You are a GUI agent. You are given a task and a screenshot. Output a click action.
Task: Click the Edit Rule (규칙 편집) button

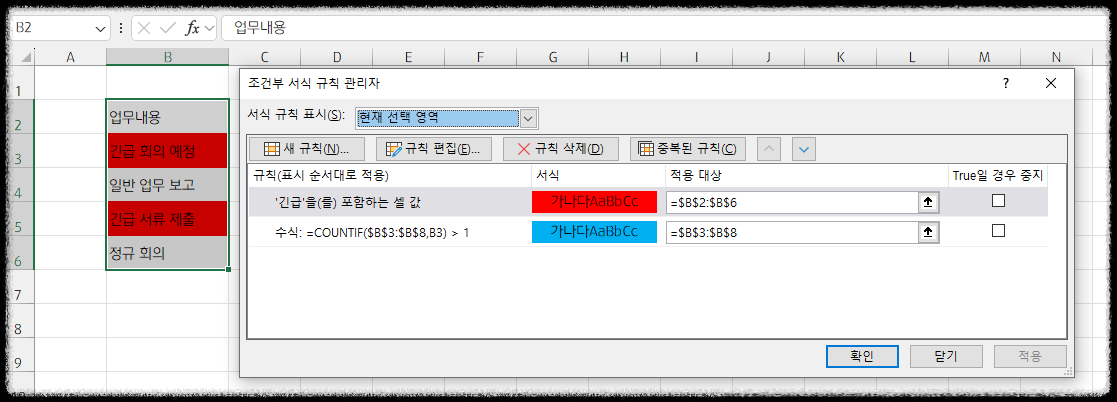click(x=434, y=149)
